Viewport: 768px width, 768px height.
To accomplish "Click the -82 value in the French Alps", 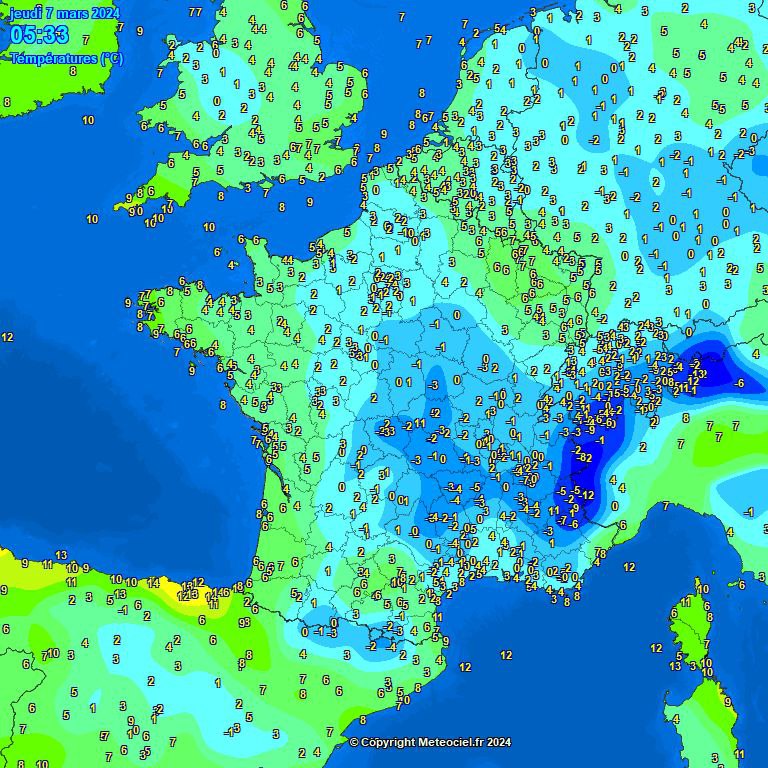I will 584,457.
